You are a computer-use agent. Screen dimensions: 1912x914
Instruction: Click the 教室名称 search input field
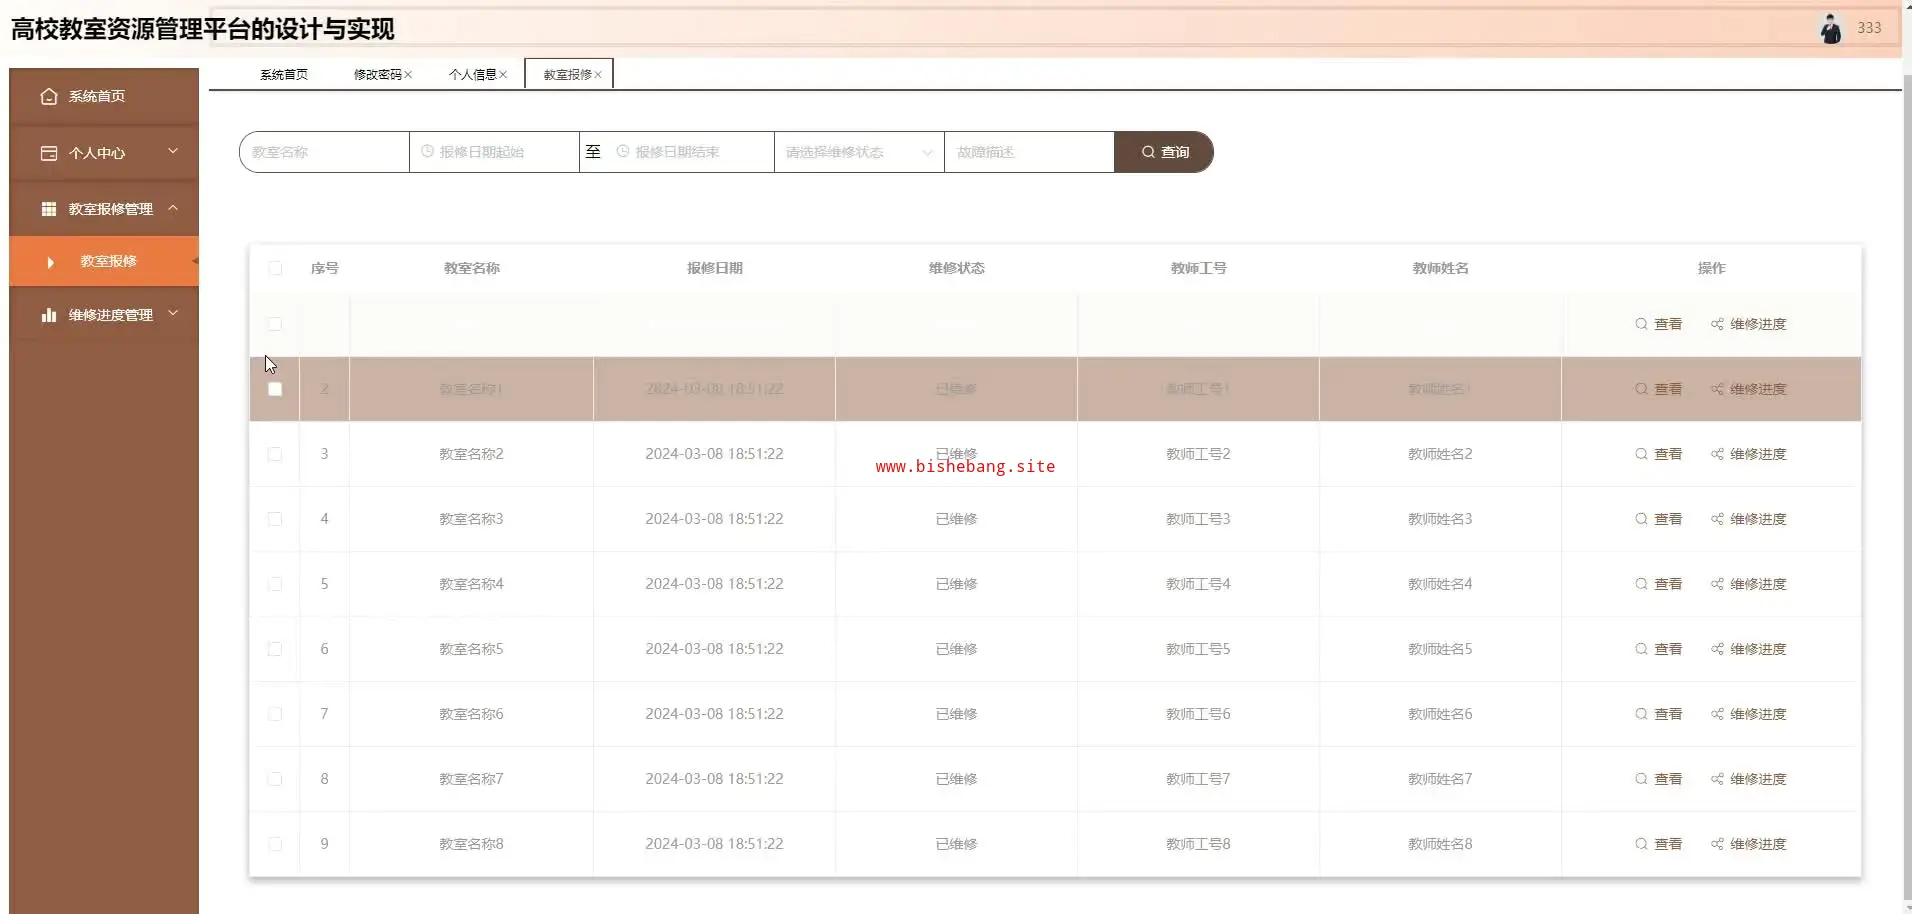point(325,152)
